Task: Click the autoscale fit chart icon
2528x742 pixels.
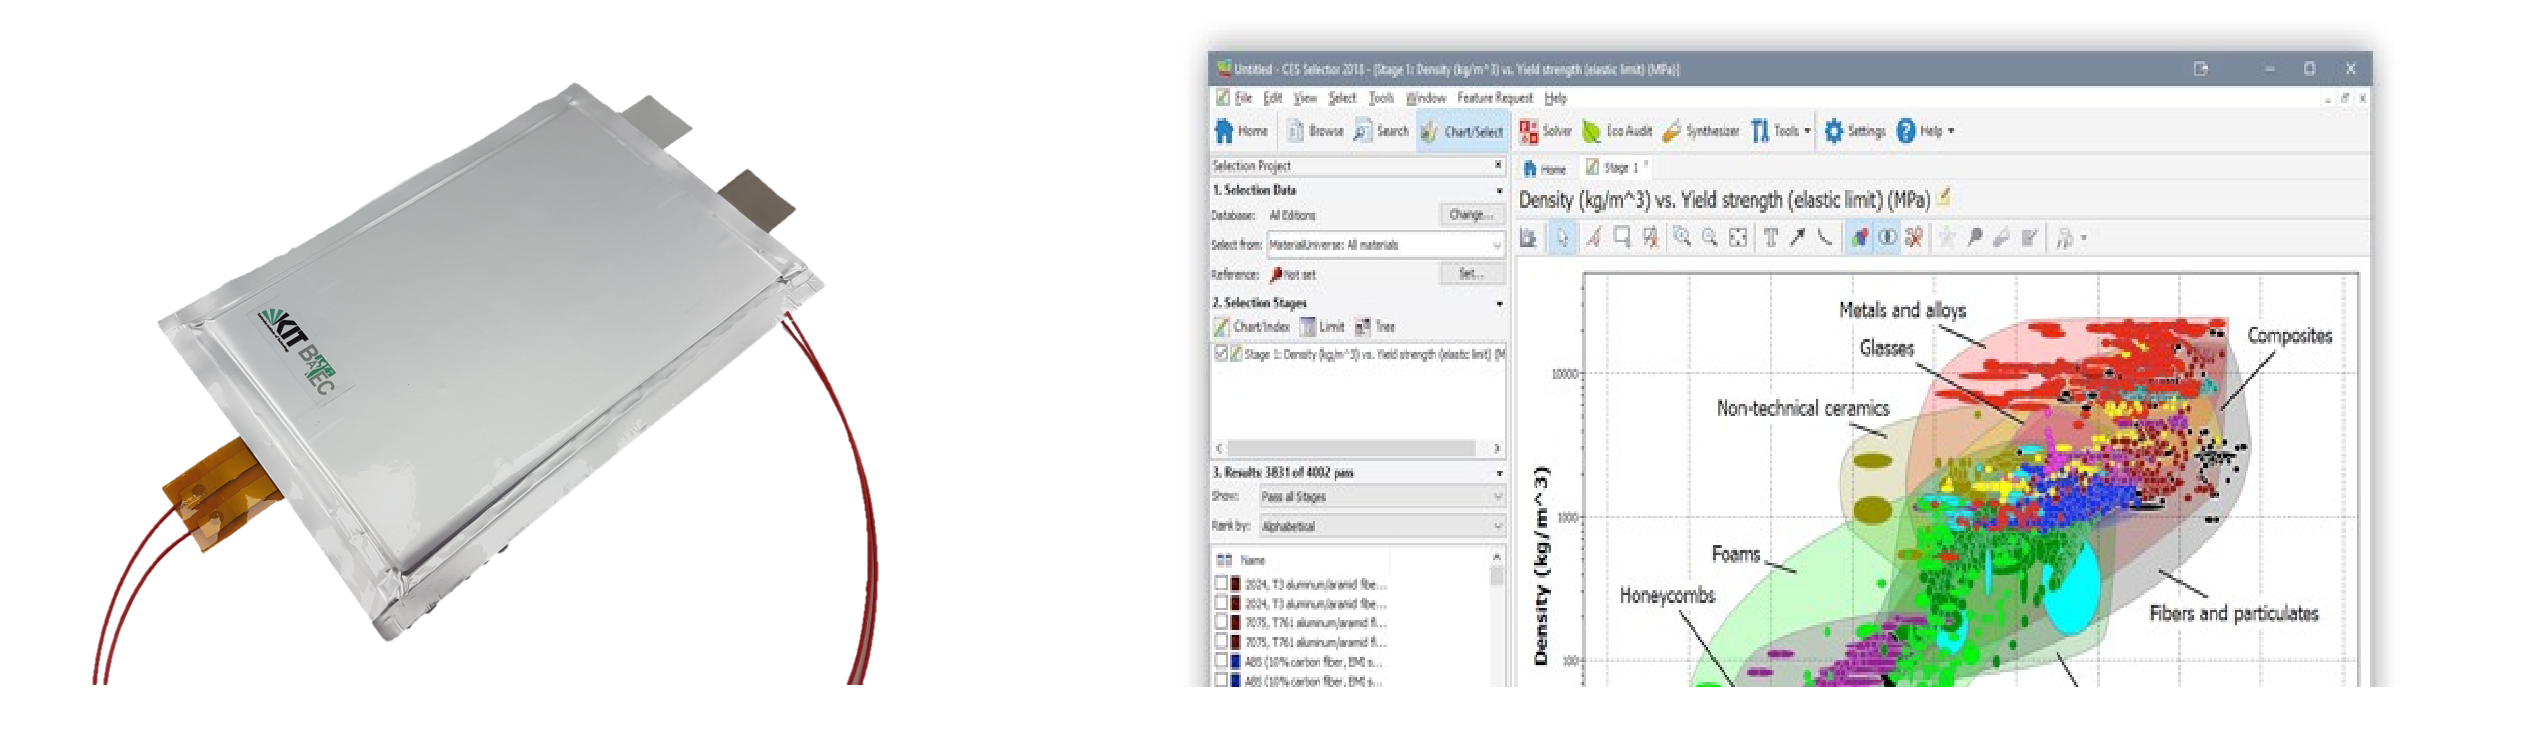Action: pyautogui.click(x=1738, y=238)
